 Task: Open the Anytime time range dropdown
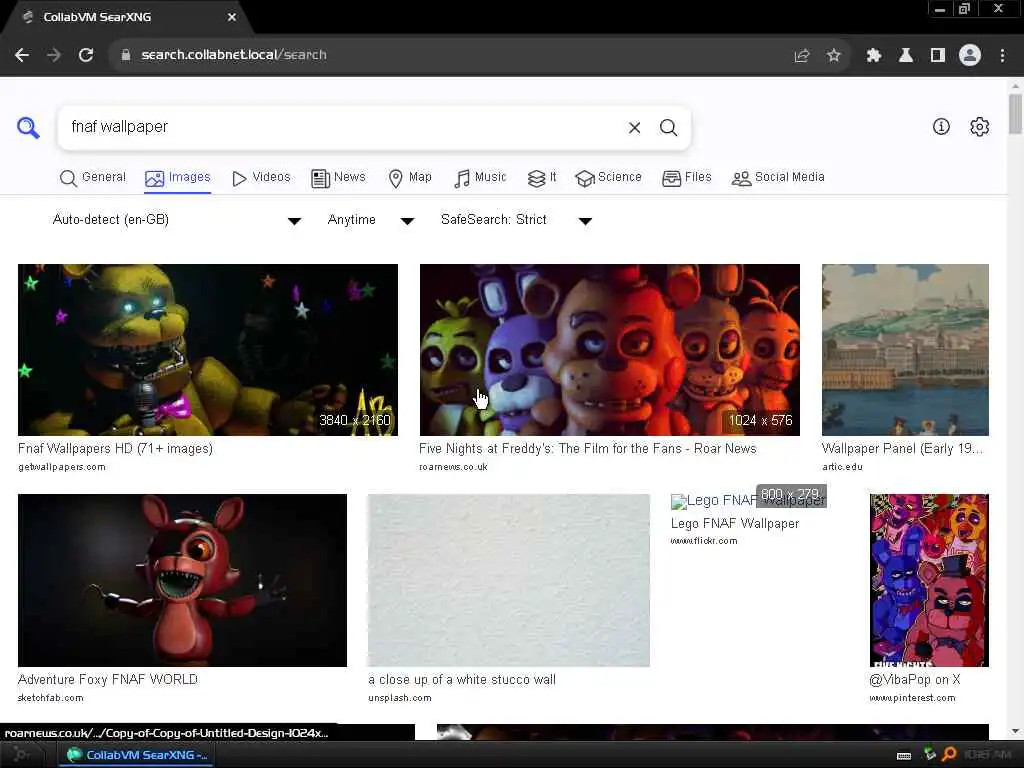pos(370,220)
